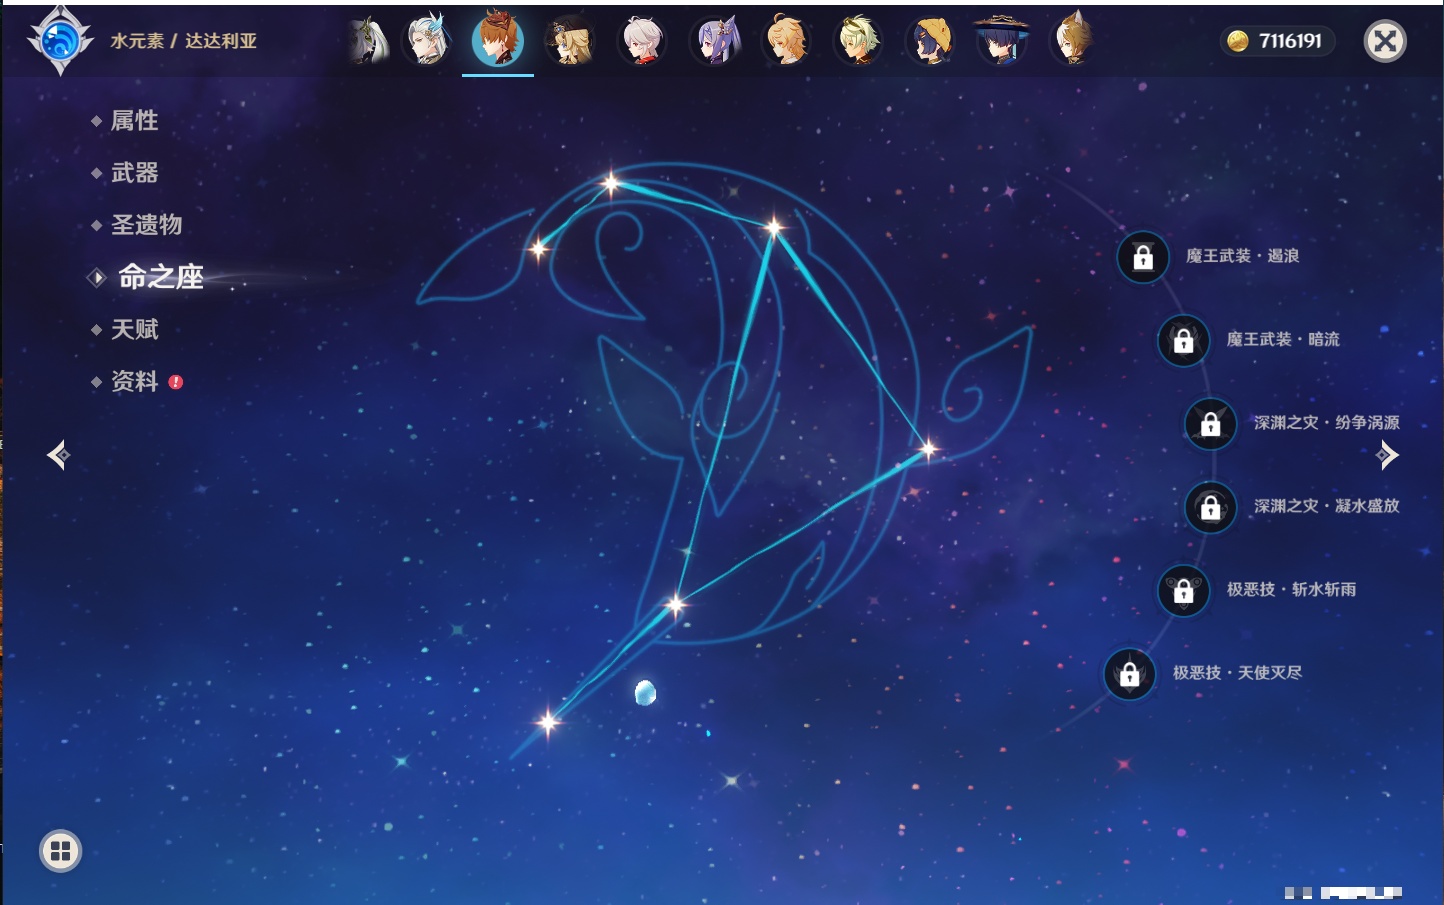Screen dimensions: 1444x905
Task: Select Kazuha's white-haired avatar with red collar
Action: [642, 41]
